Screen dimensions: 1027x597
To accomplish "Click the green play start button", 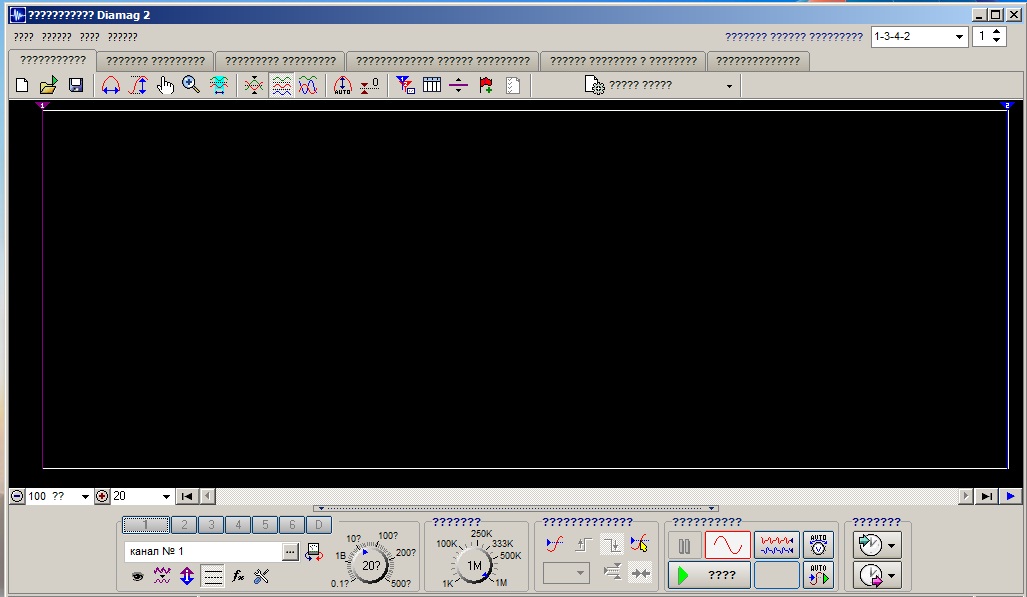I will [x=709, y=575].
